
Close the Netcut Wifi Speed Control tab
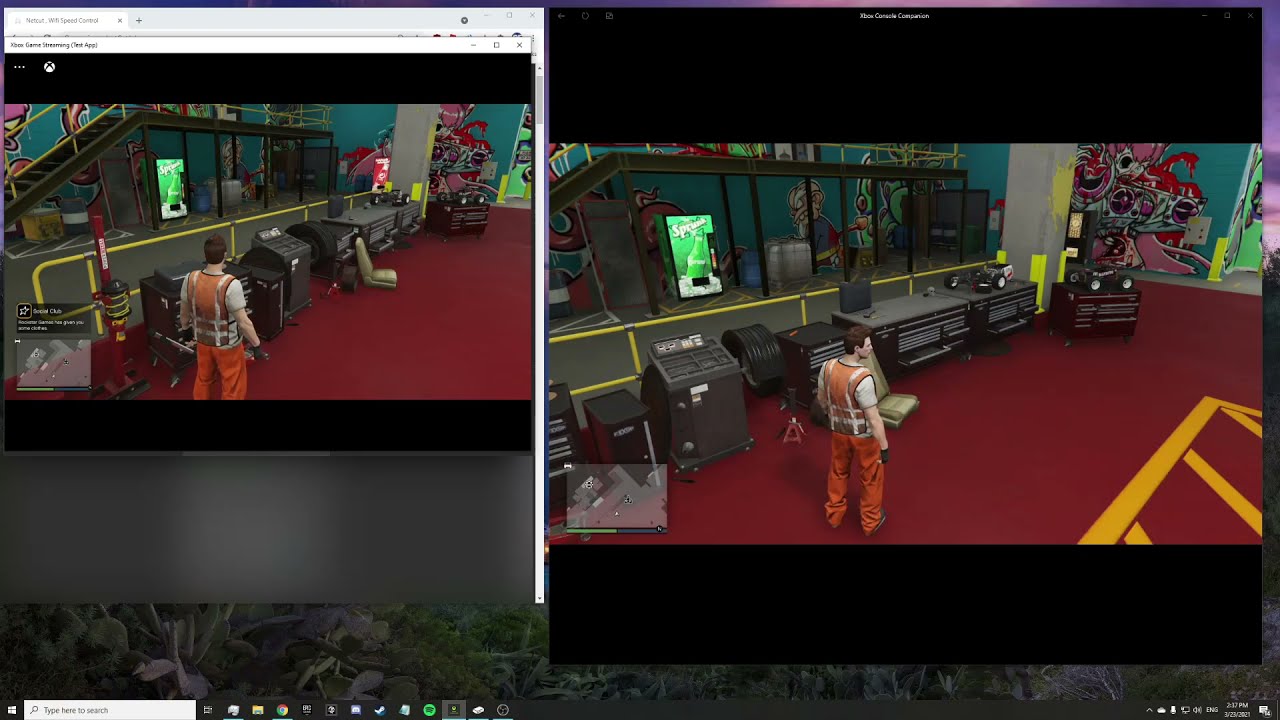coord(120,20)
